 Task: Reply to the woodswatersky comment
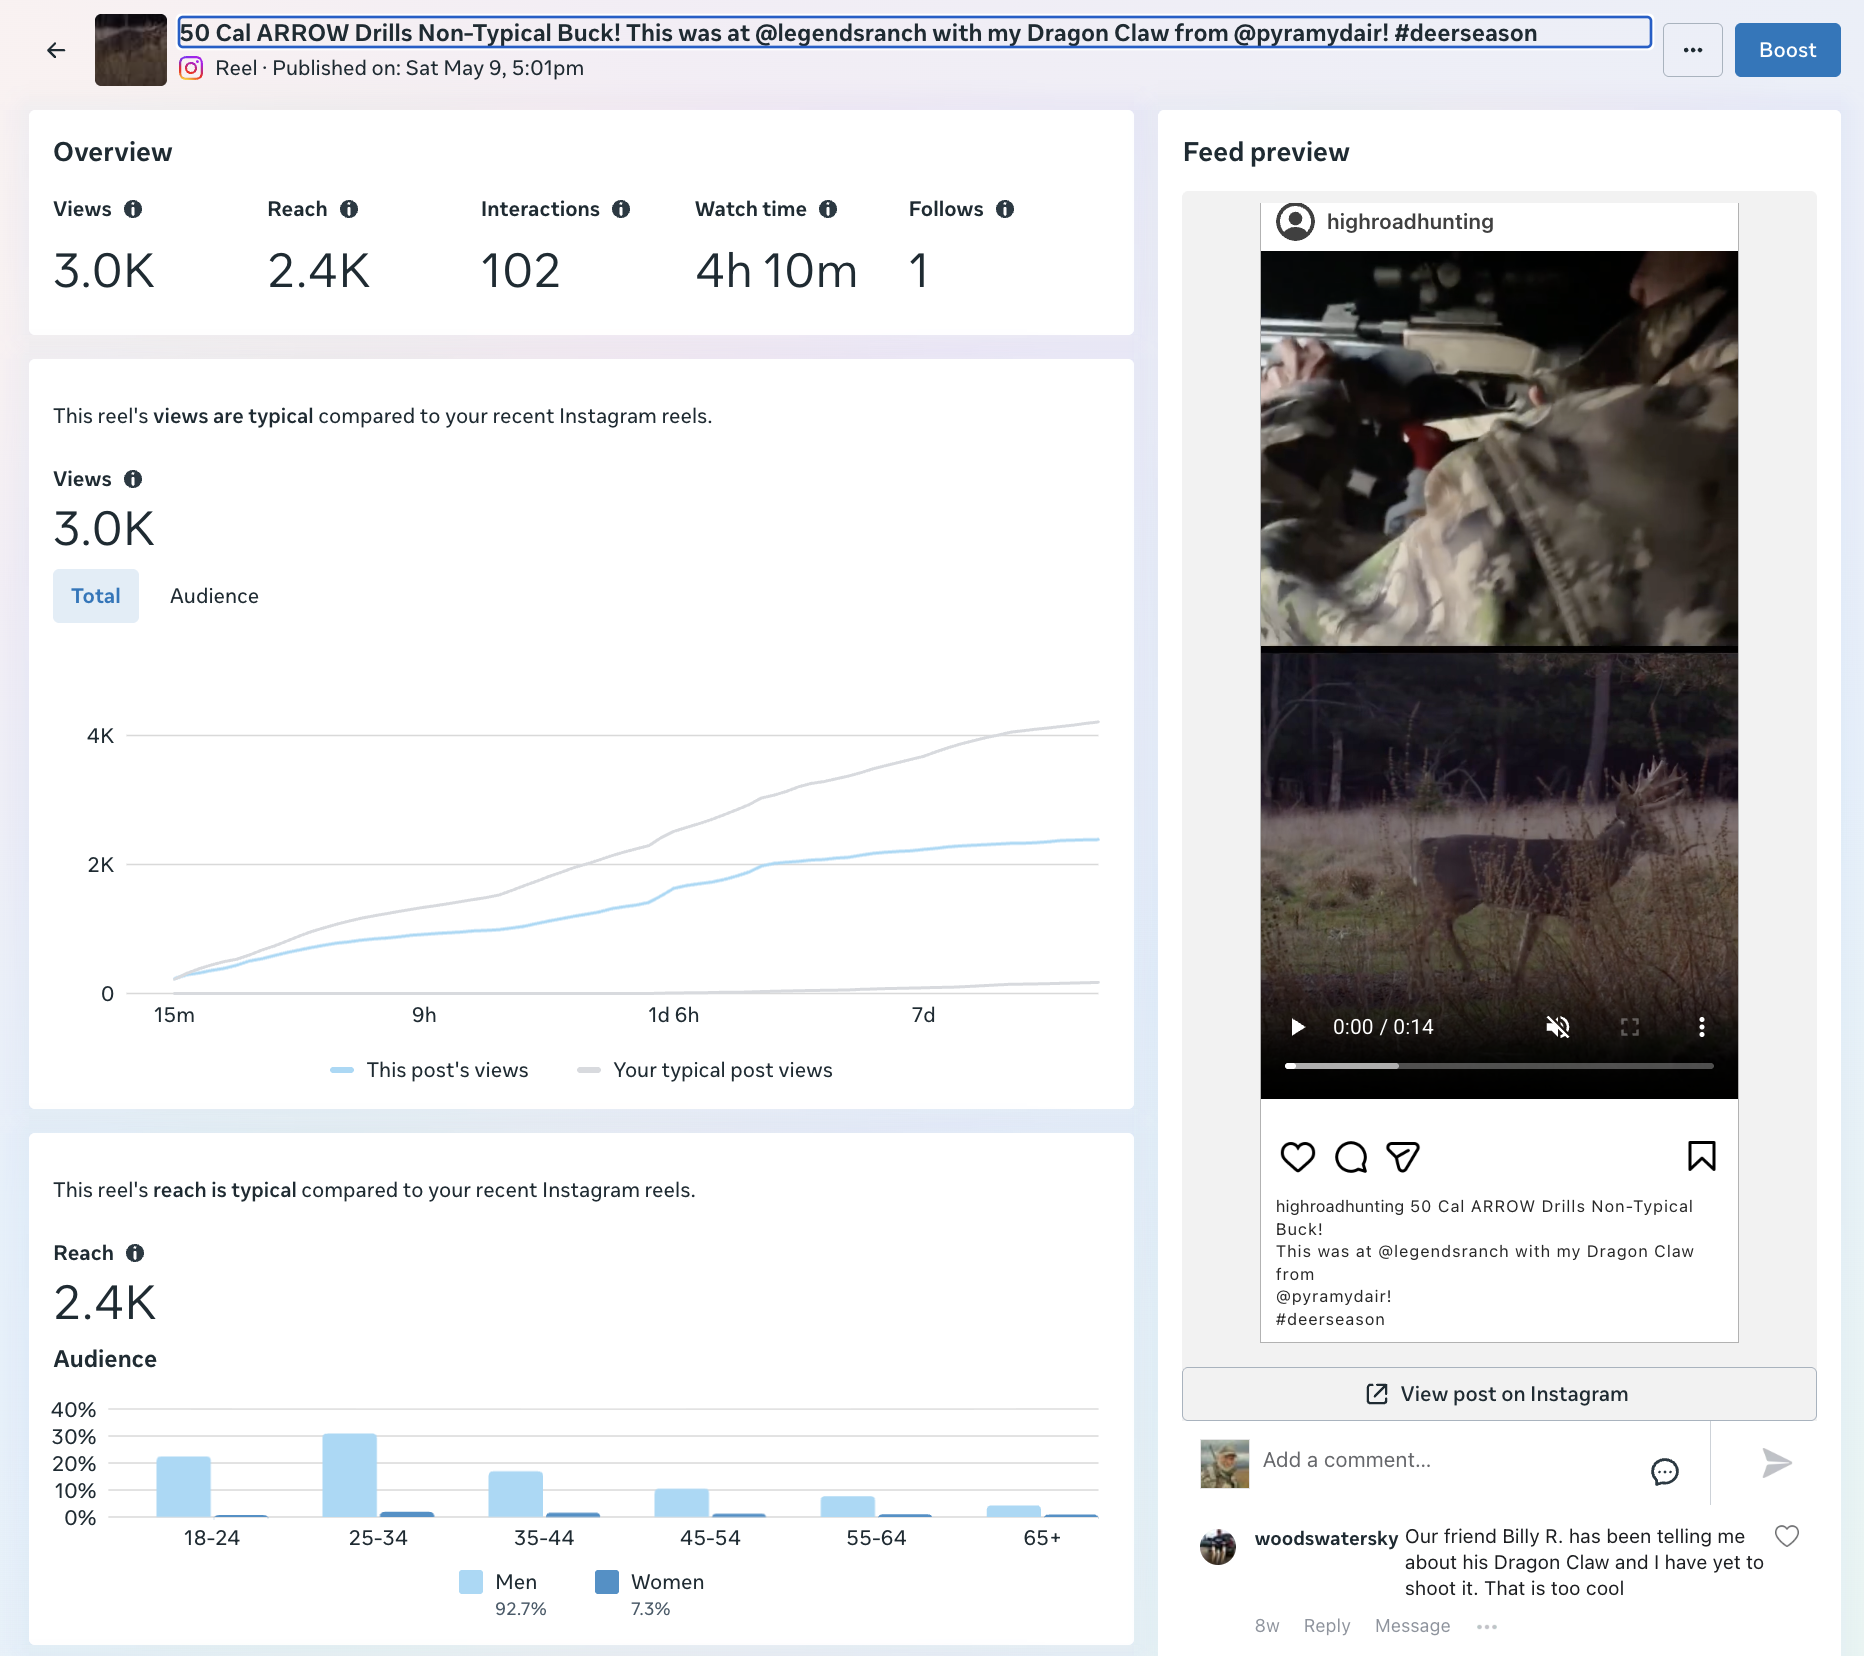click(1327, 1626)
